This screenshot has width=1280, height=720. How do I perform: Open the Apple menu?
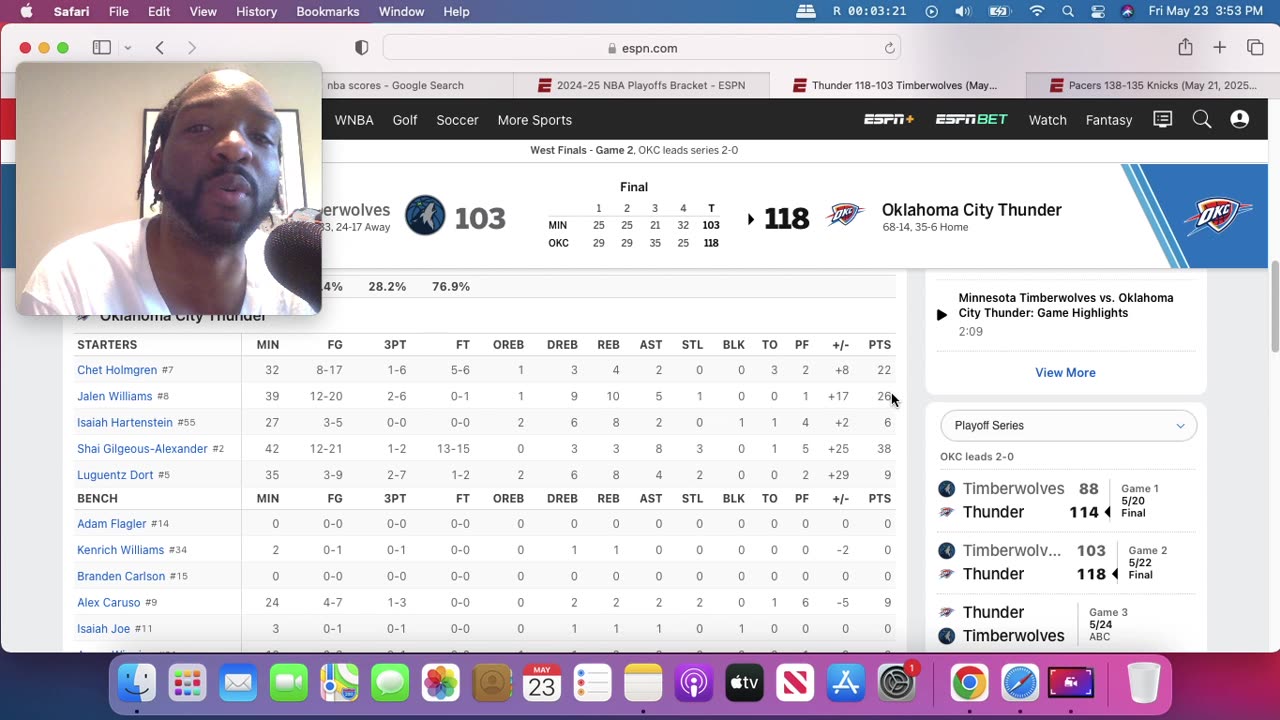coord(26,11)
